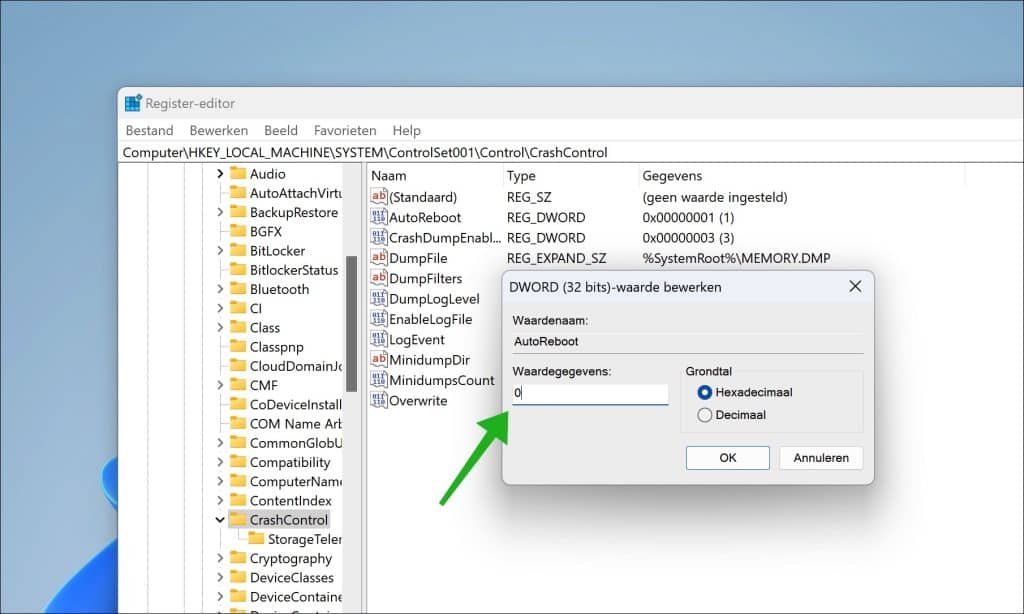Click the BitlockerStatus folder icon
The image size is (1024, 614).
point(238,269)
